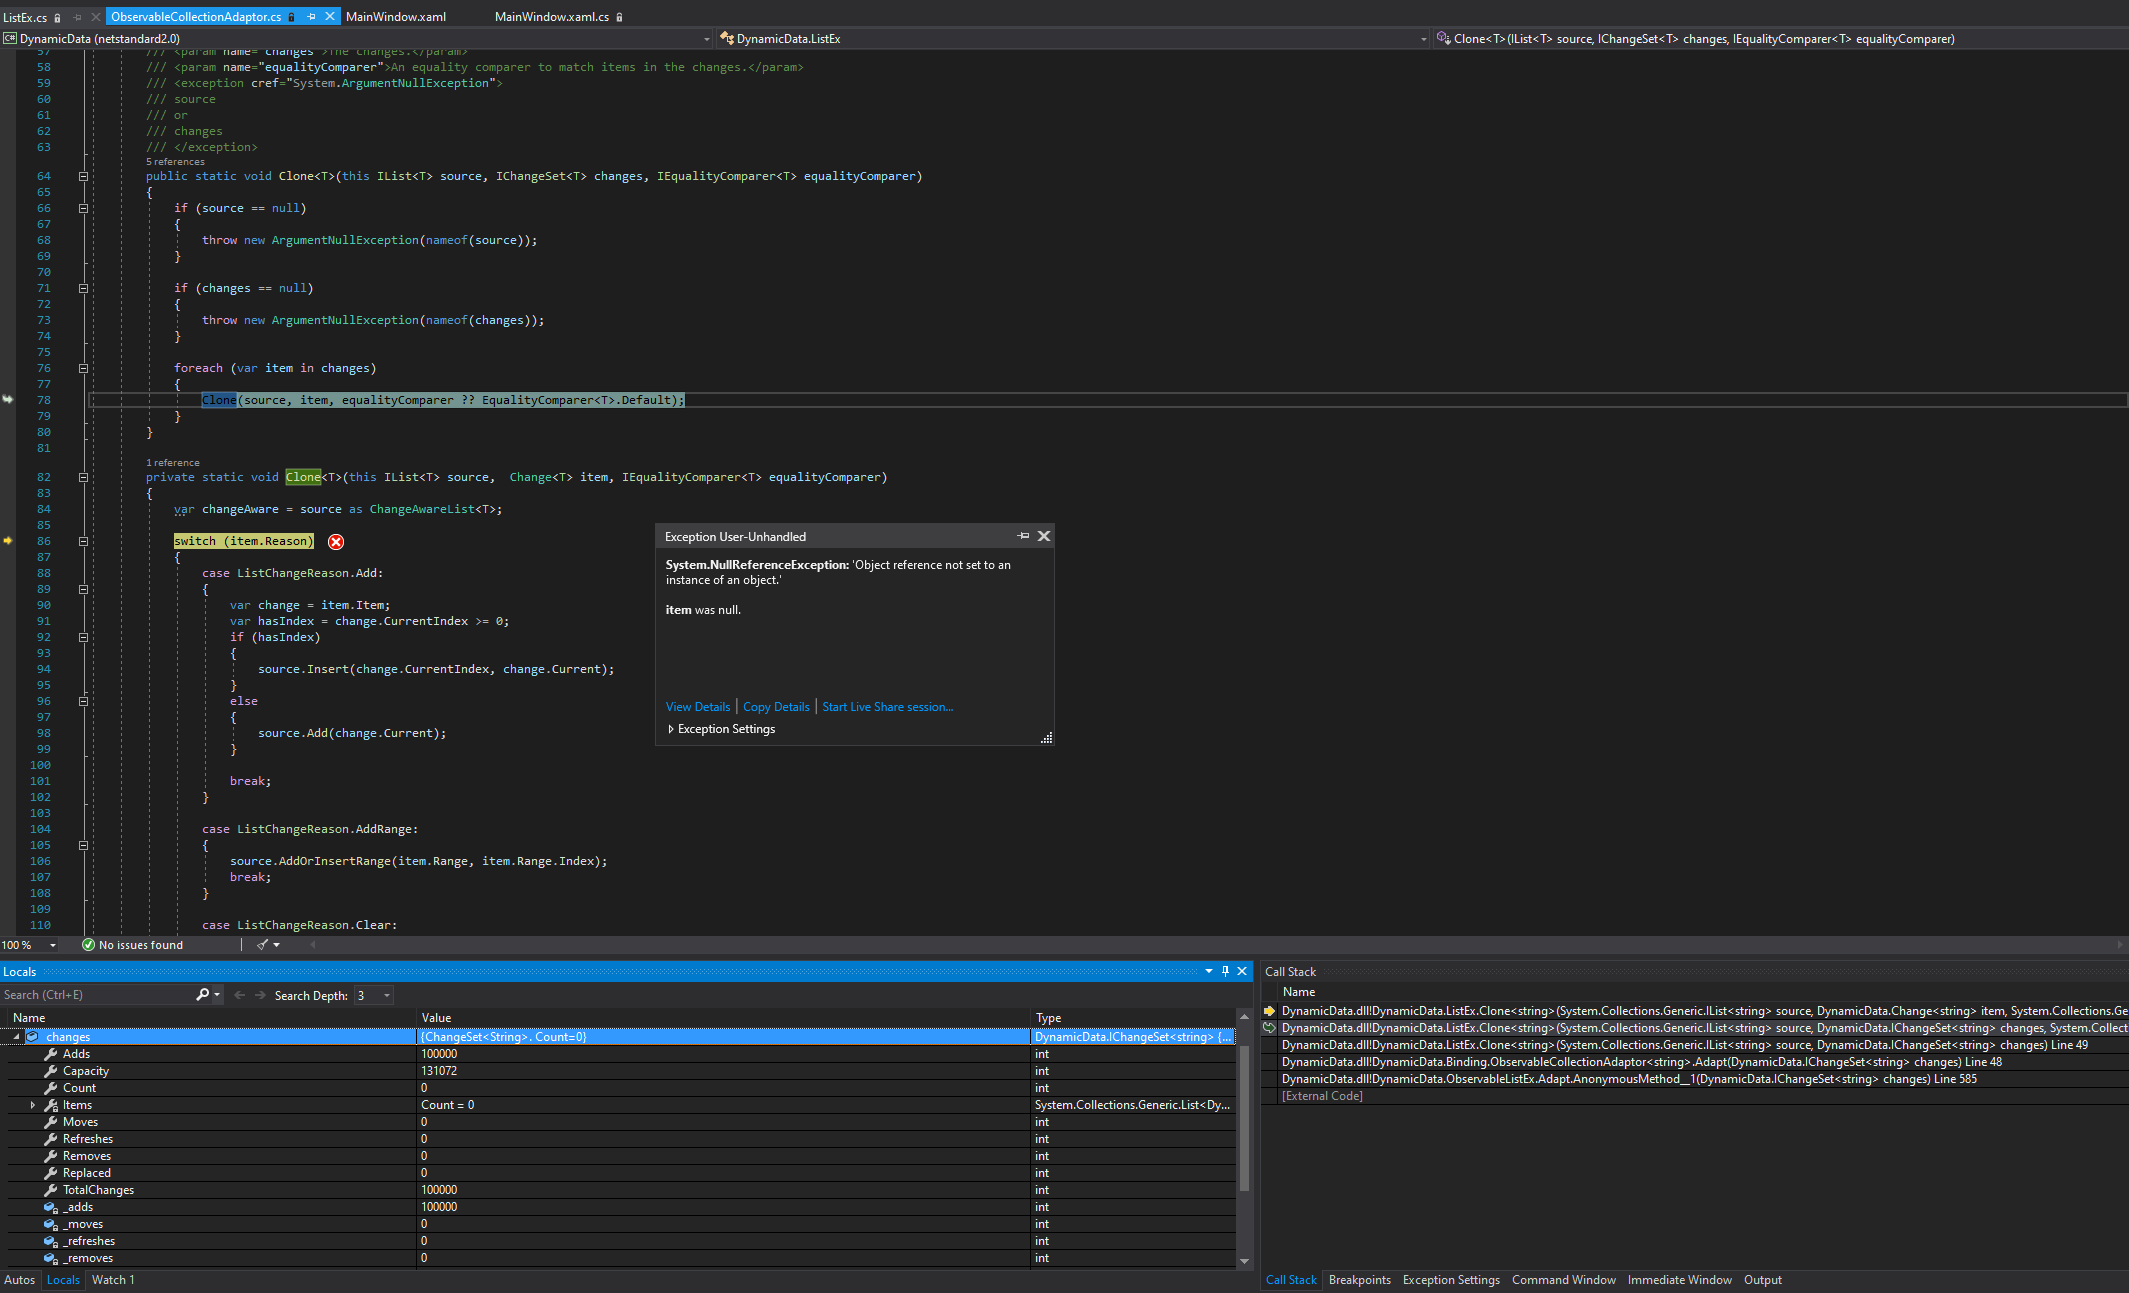The height and width of the screenshot is (1293, 2129).
Task: Open the Search Depth dropdown
Action: click(387, 995)
